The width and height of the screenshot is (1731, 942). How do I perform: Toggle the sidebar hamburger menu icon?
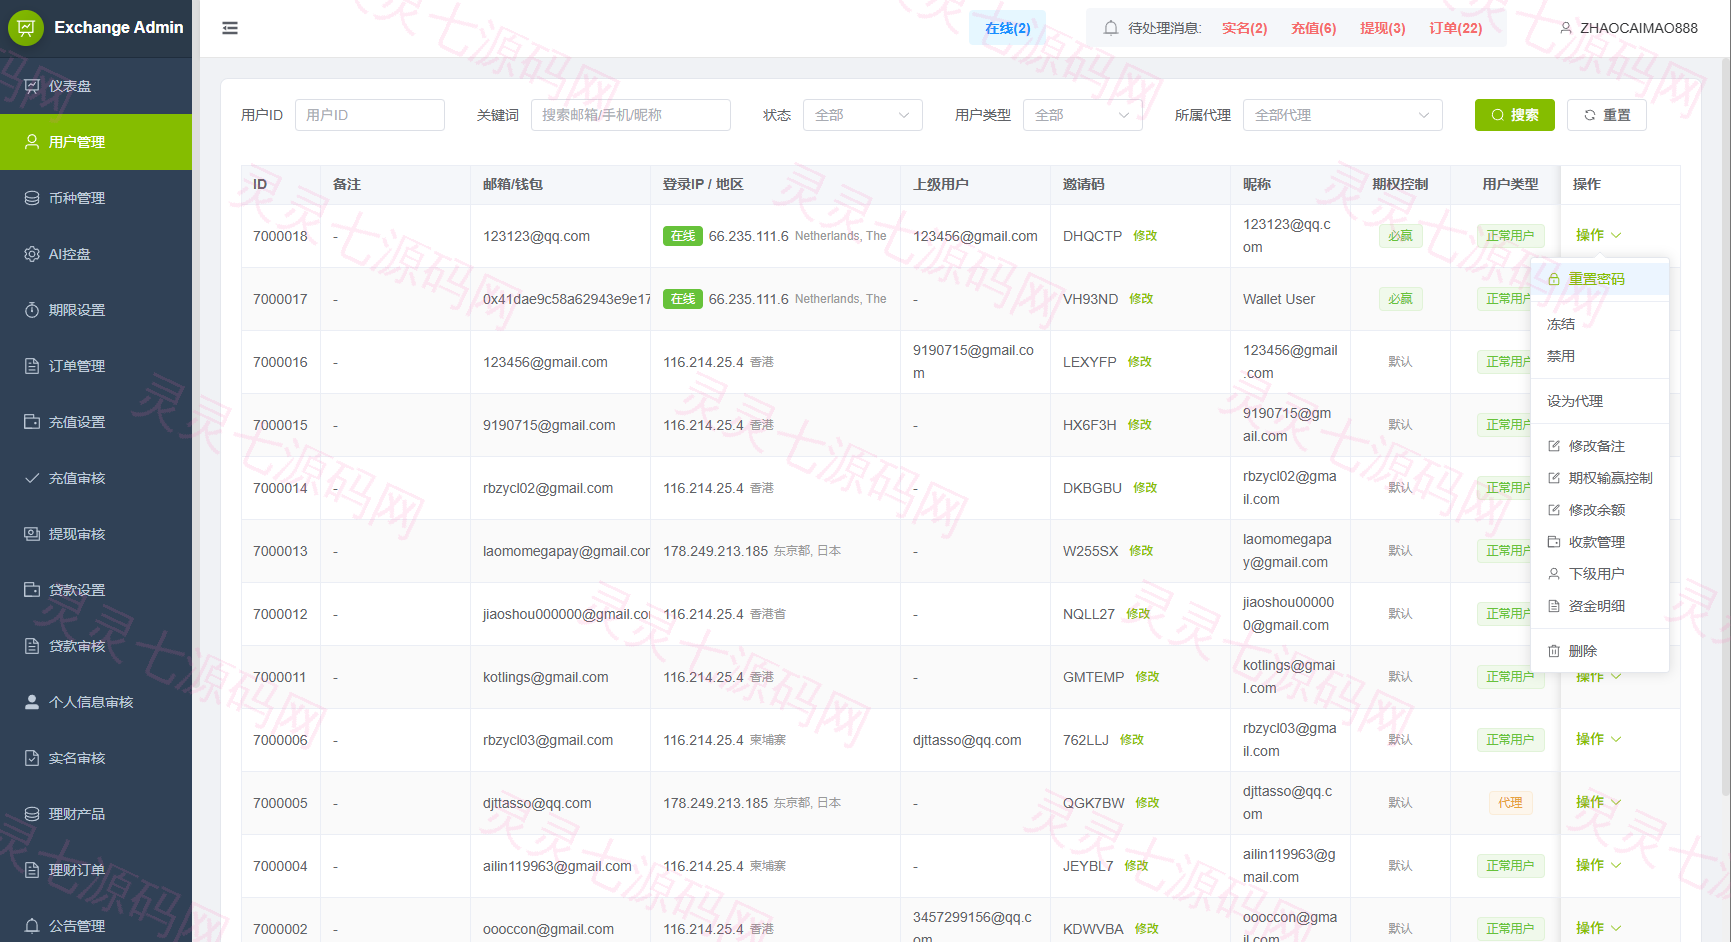230,28
